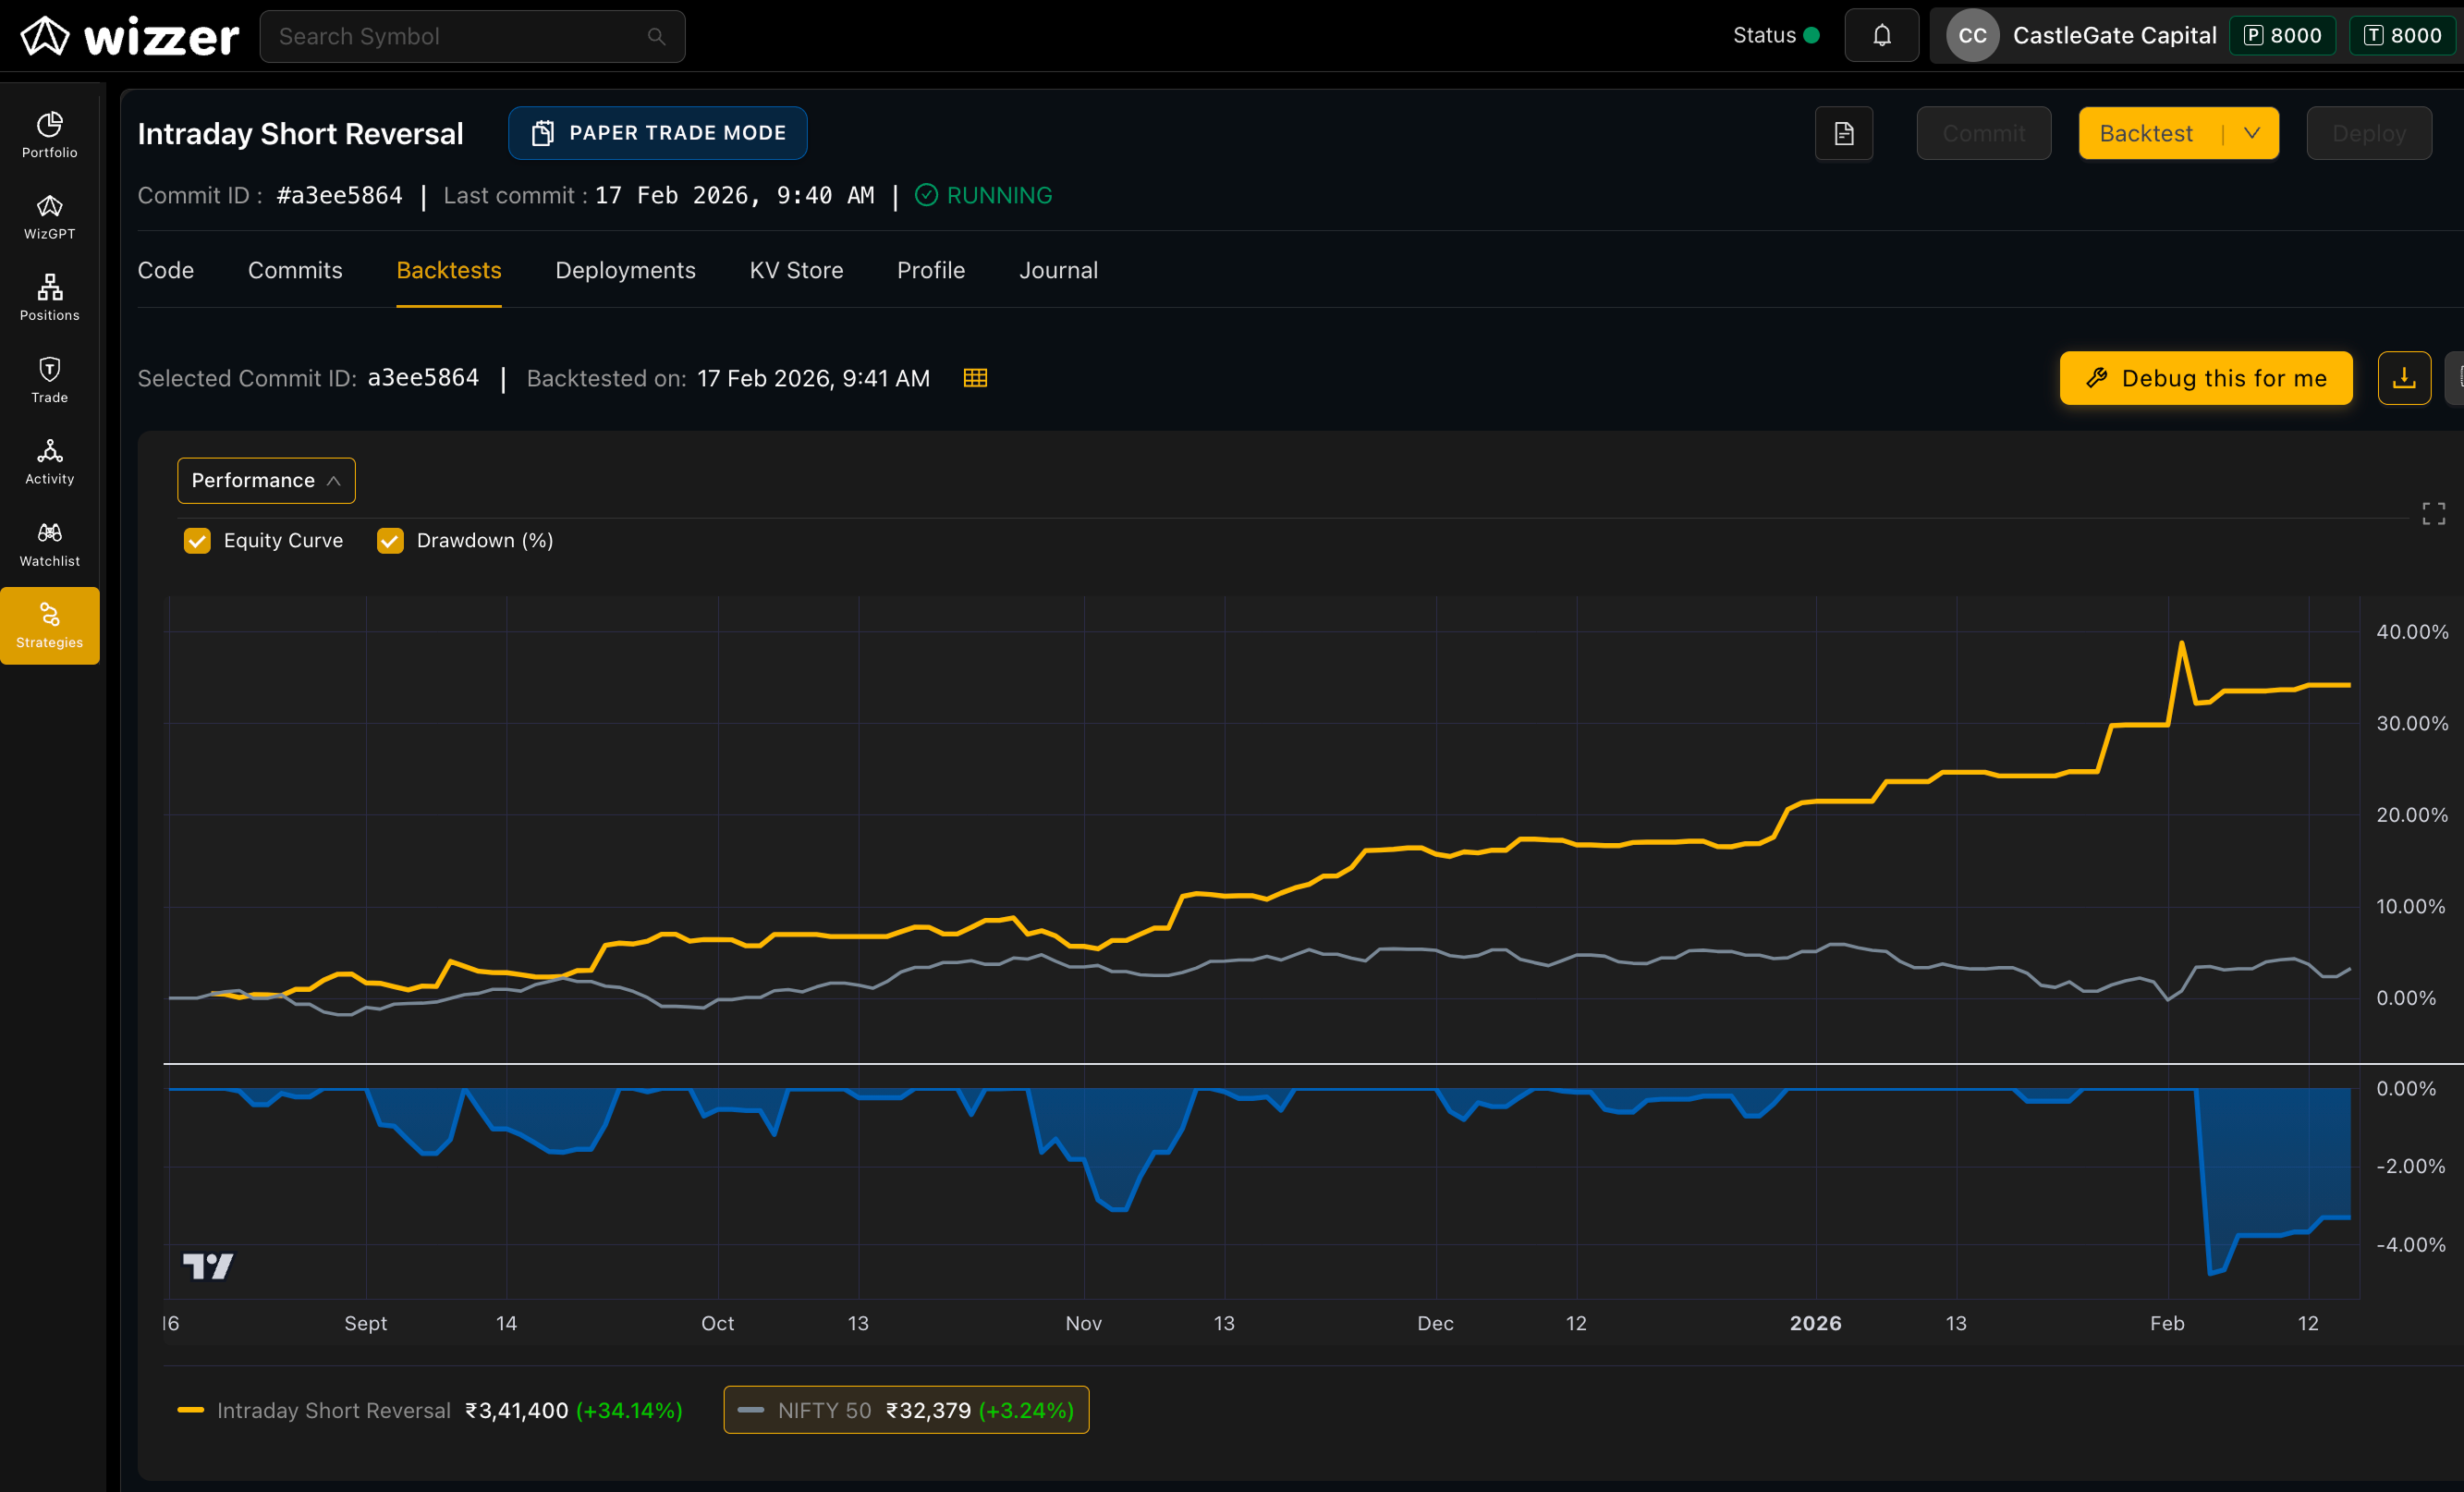
Task: Uncheck the Drawdown (%) checkbox
Action: pyautogui.click(x=390, y=541)
